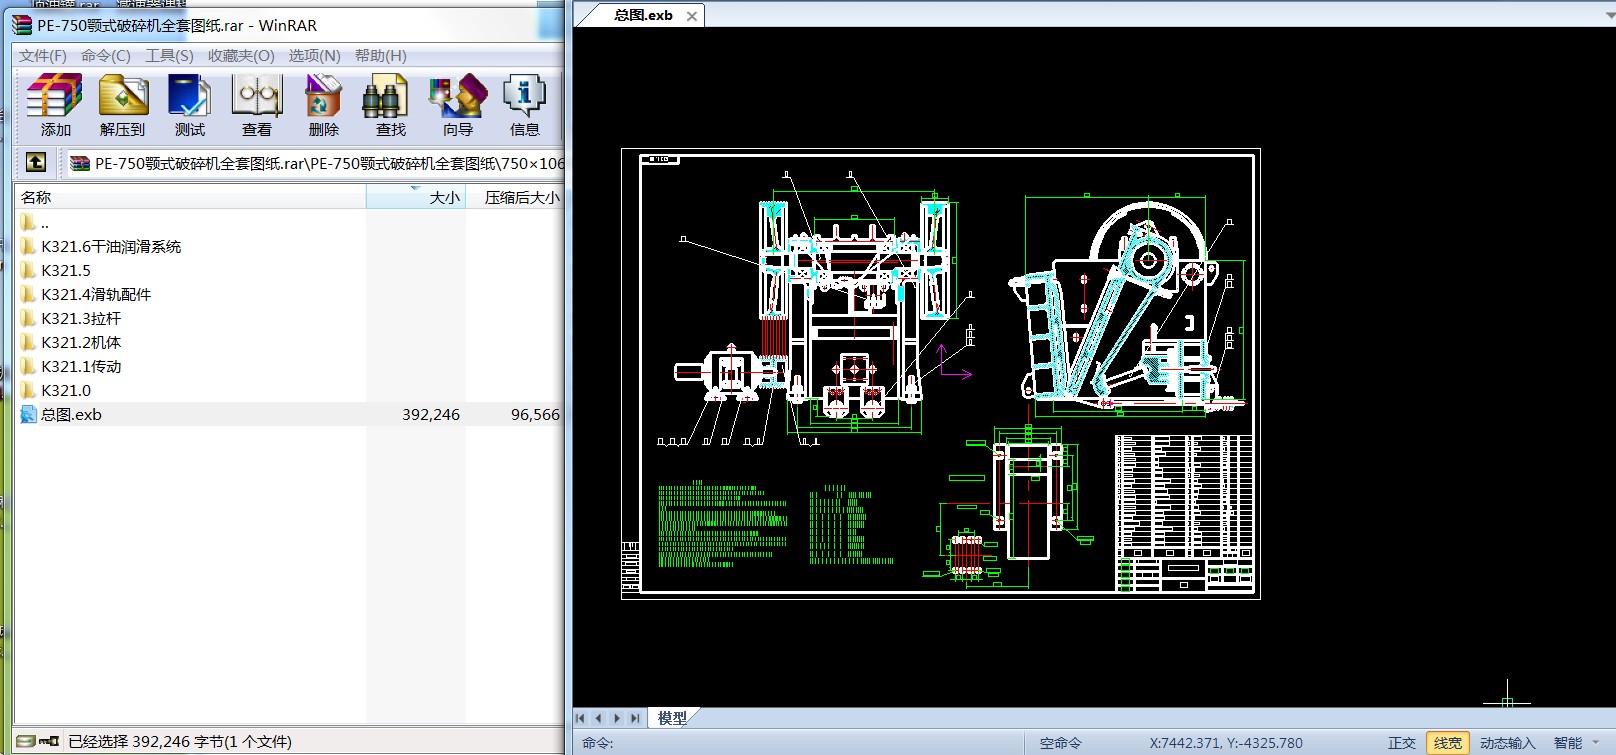The height and width of the screenshot is (755, 1616).
Task: Click the 96,566 compressed size value
Action: 535,414
